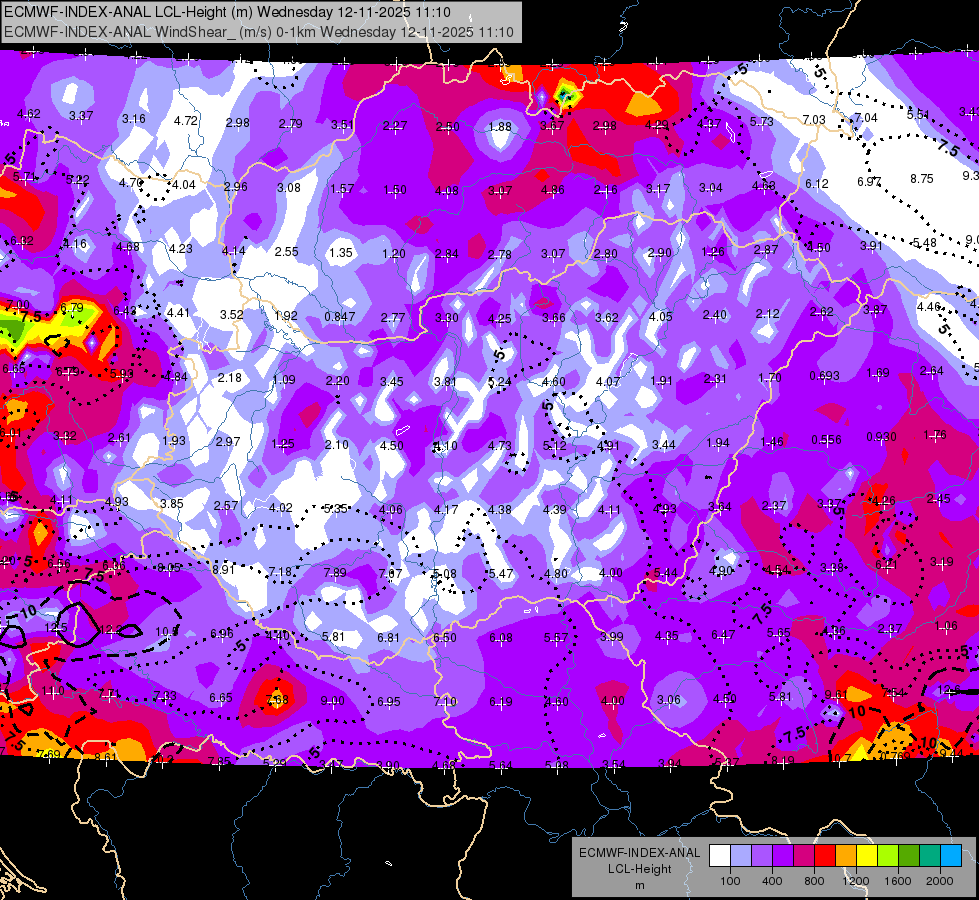This screenshot has width=979, height=900.
Task: Click the legend unit 'm'
Action: 639,885
